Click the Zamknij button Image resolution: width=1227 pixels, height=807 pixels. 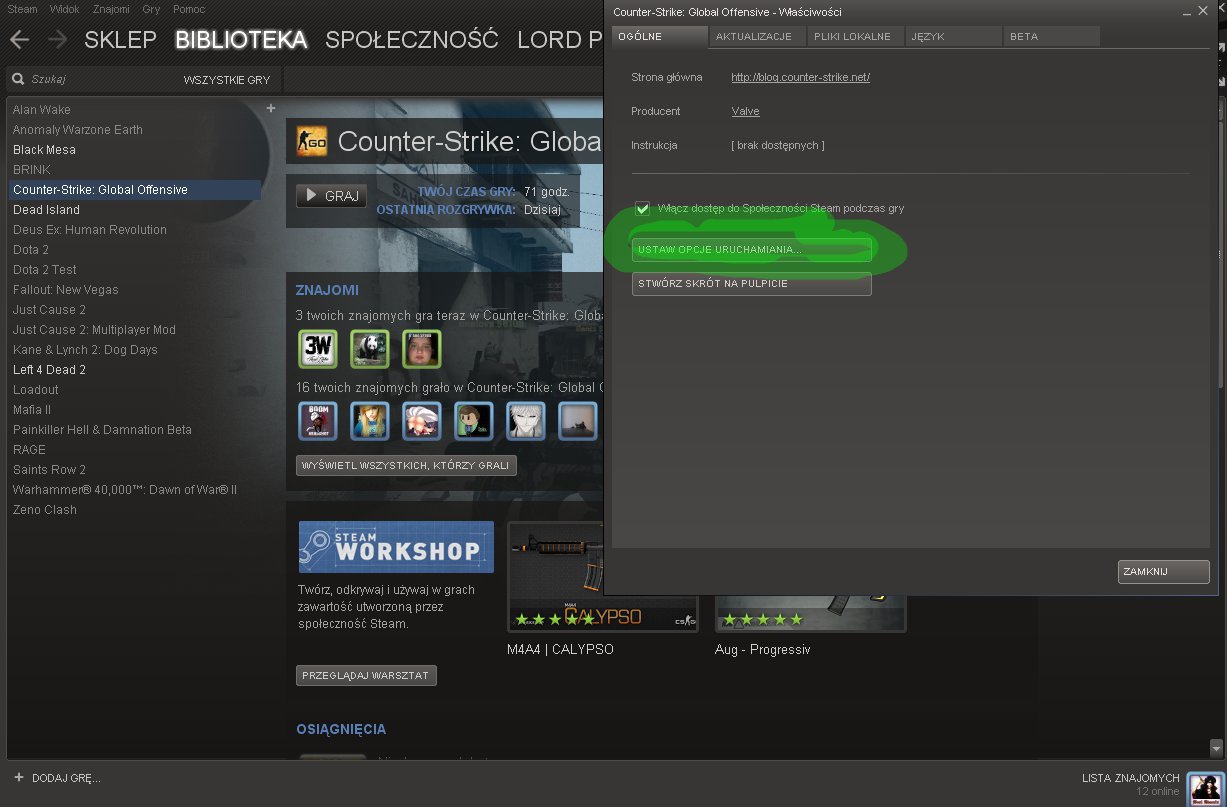(1163, 572)
